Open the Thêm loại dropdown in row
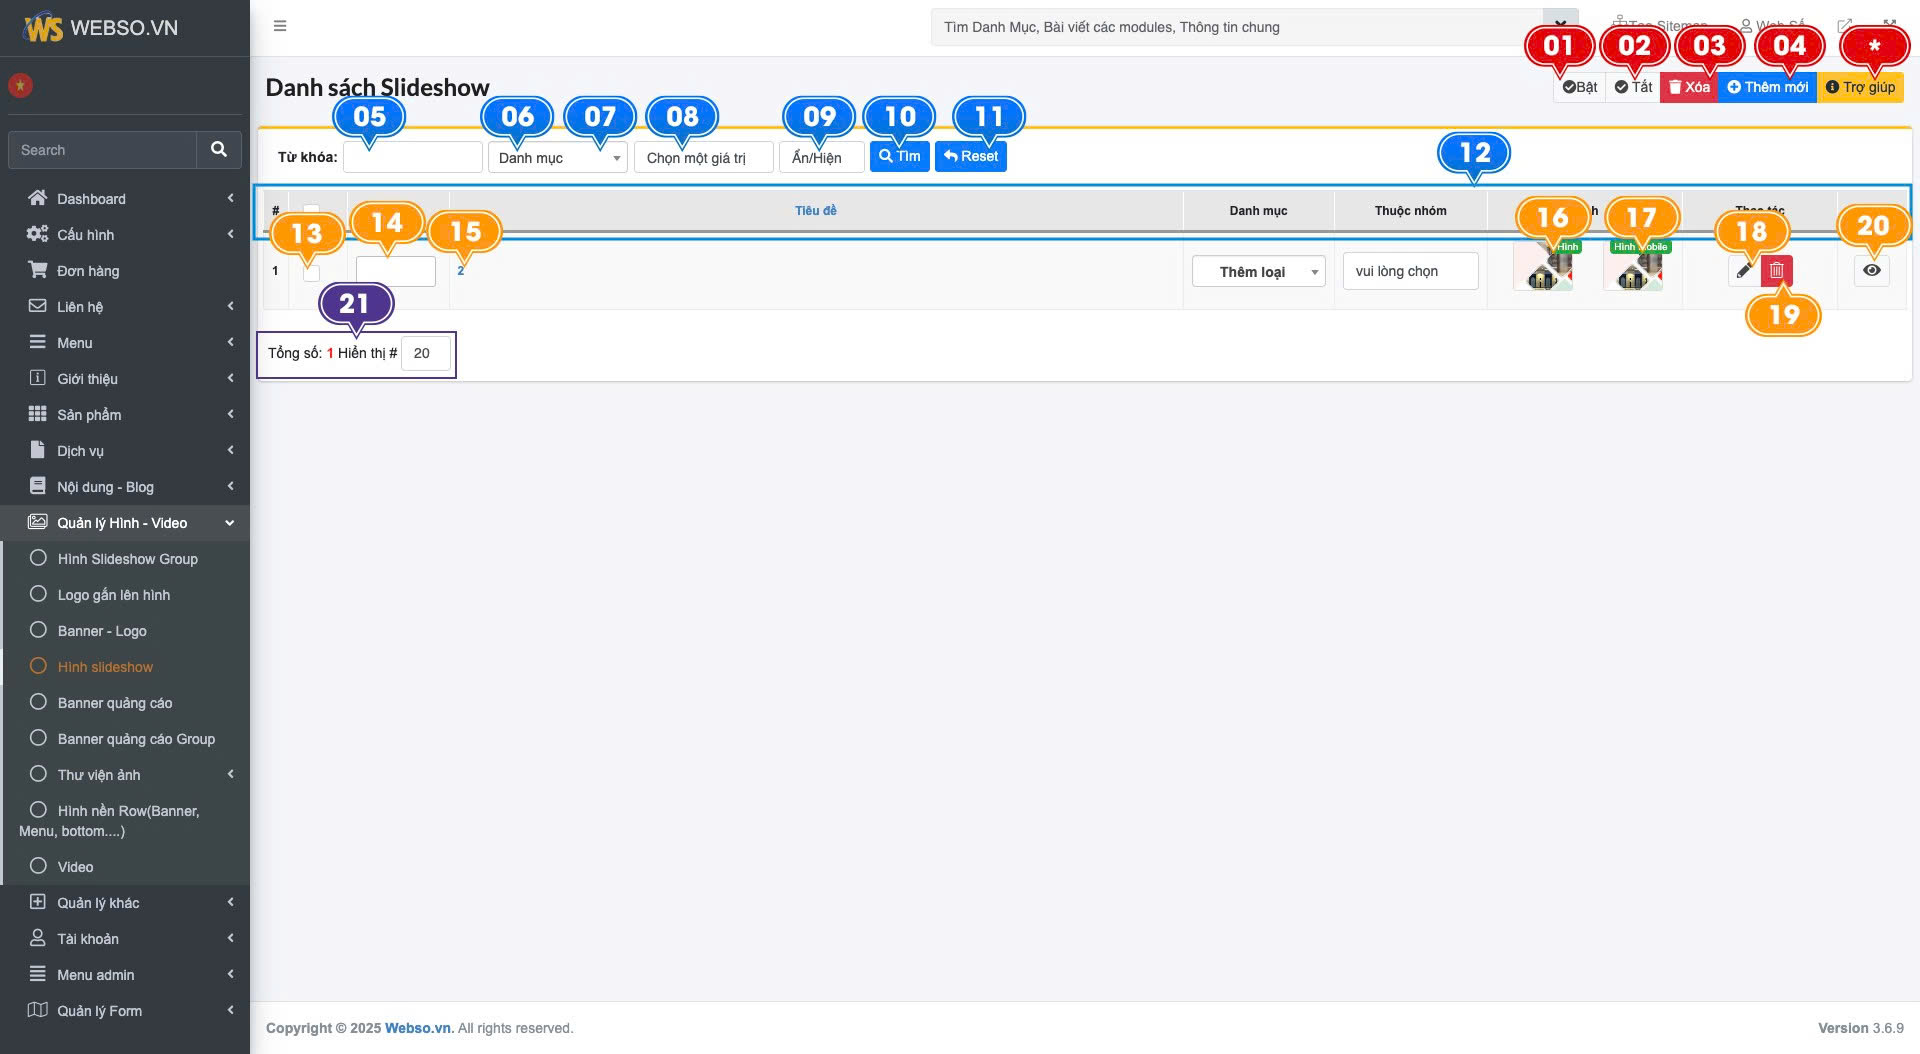 click(x=1258, y=272)
